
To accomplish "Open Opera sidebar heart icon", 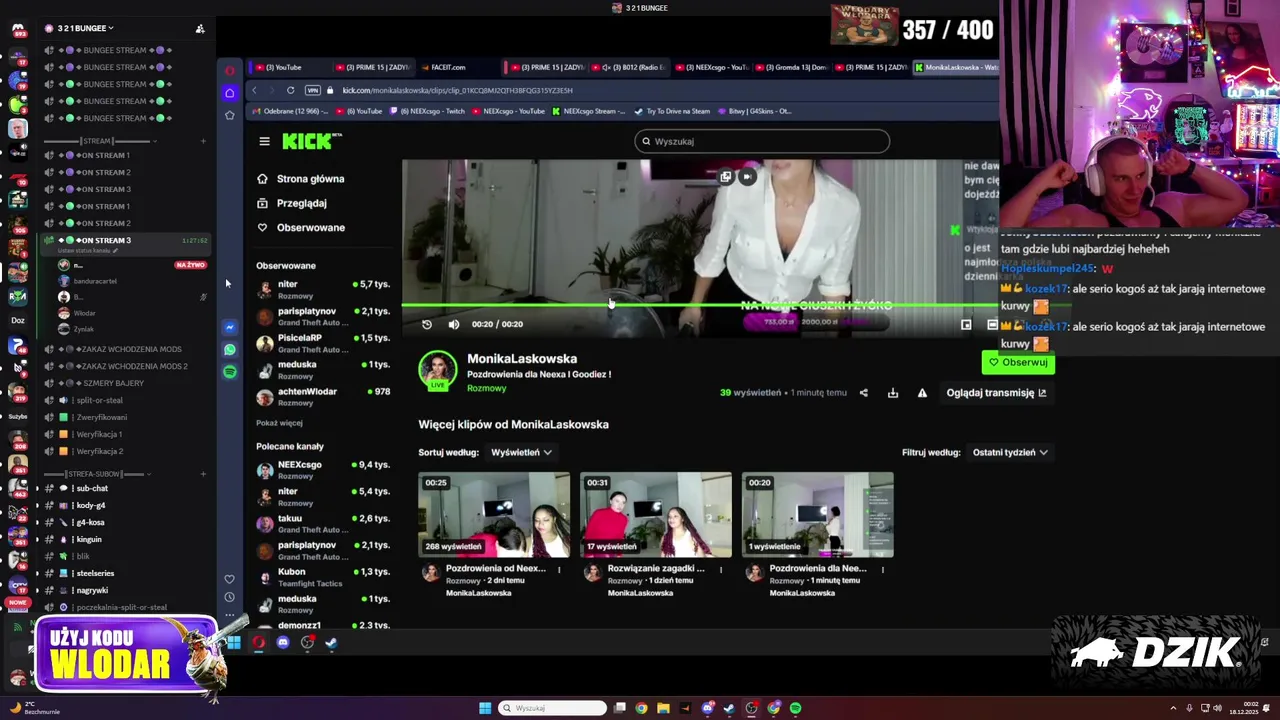I will [230, 579].
